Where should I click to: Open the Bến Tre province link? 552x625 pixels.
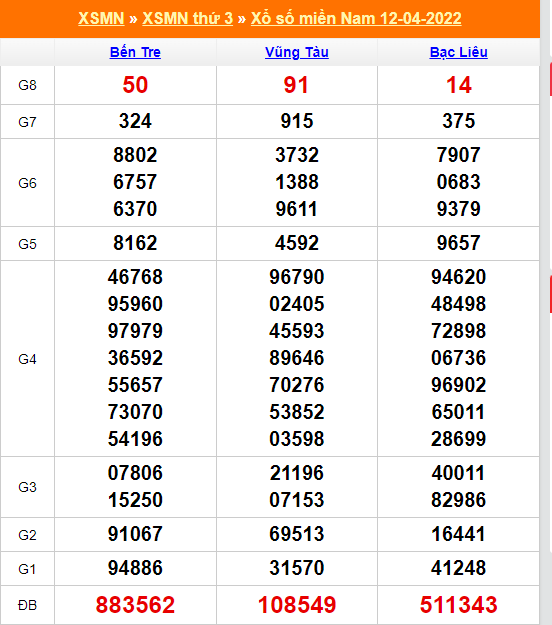[135, 52]
